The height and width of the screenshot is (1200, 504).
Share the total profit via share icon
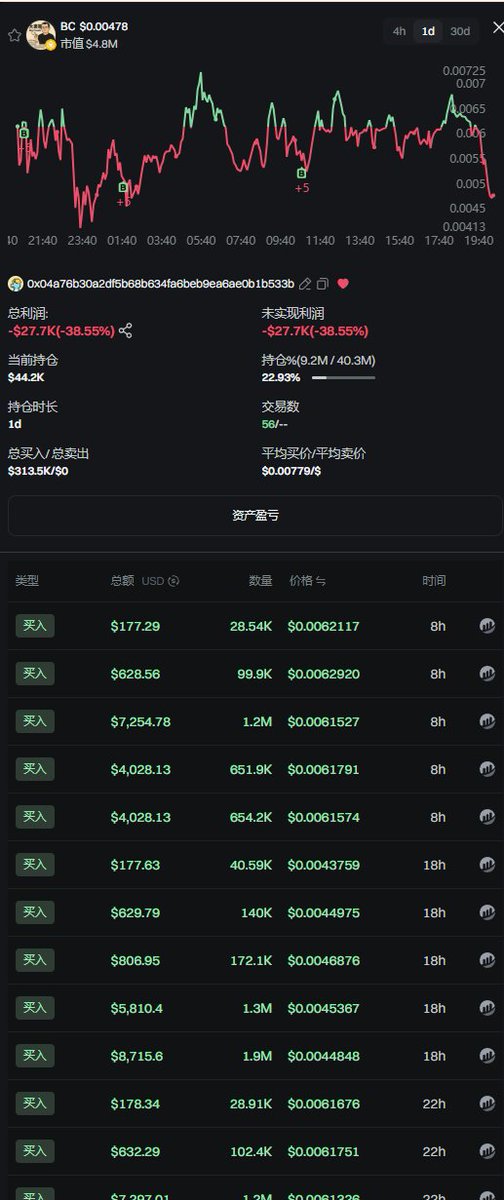126,331
